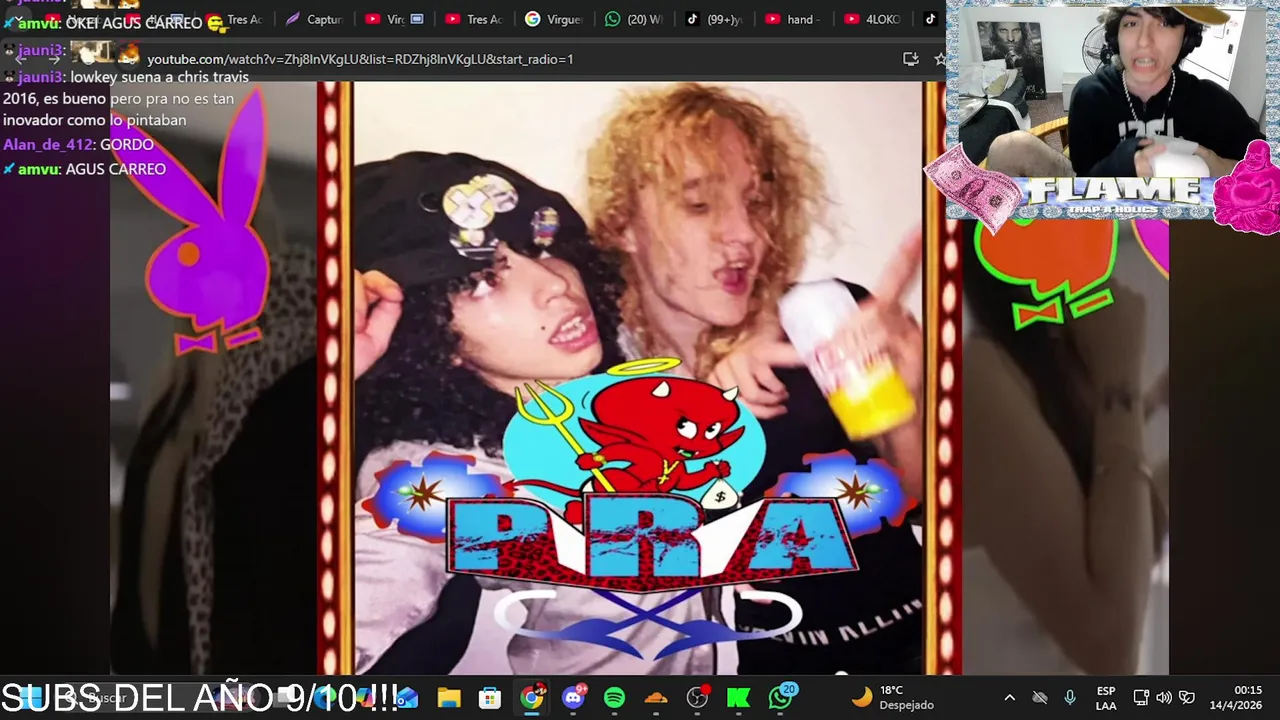Click the muted camera/offline tray icon
The image size is (1280, 720).
click(1040, 697)
